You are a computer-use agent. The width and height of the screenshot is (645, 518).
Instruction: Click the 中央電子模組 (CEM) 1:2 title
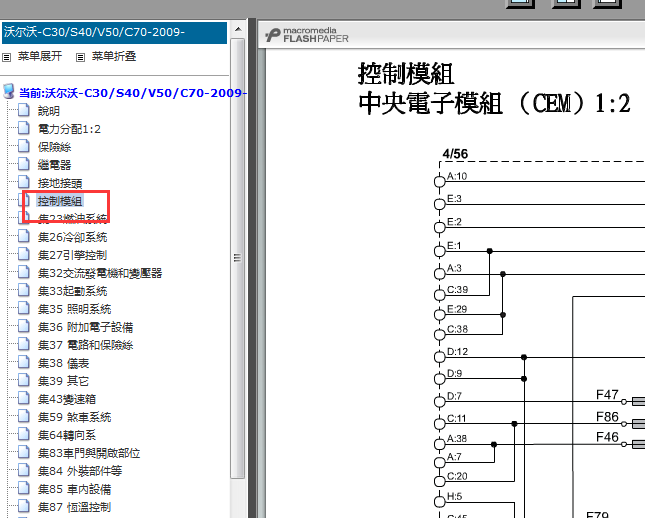[494, 103]
